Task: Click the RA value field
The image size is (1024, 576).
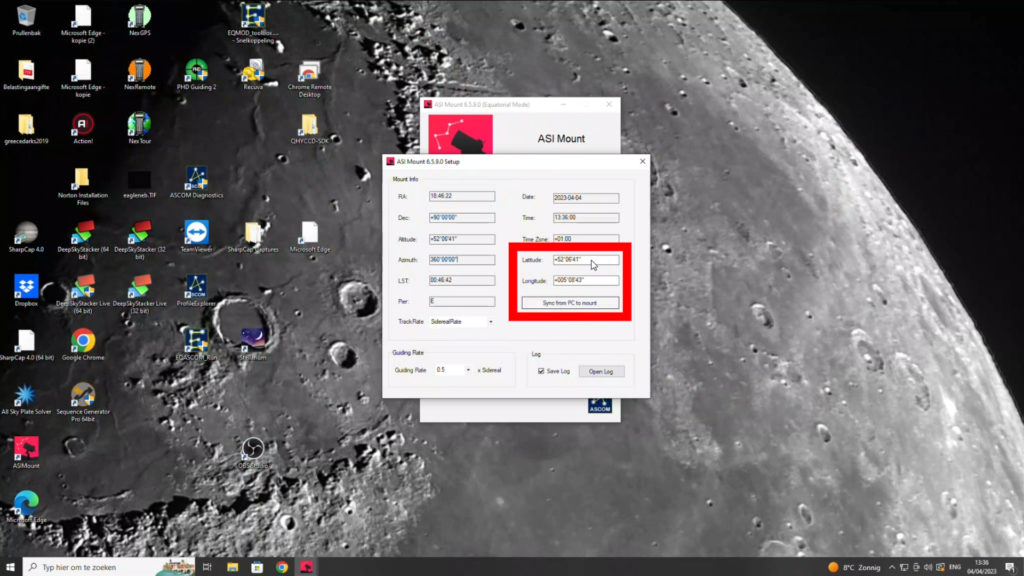Action: [462, 196]
